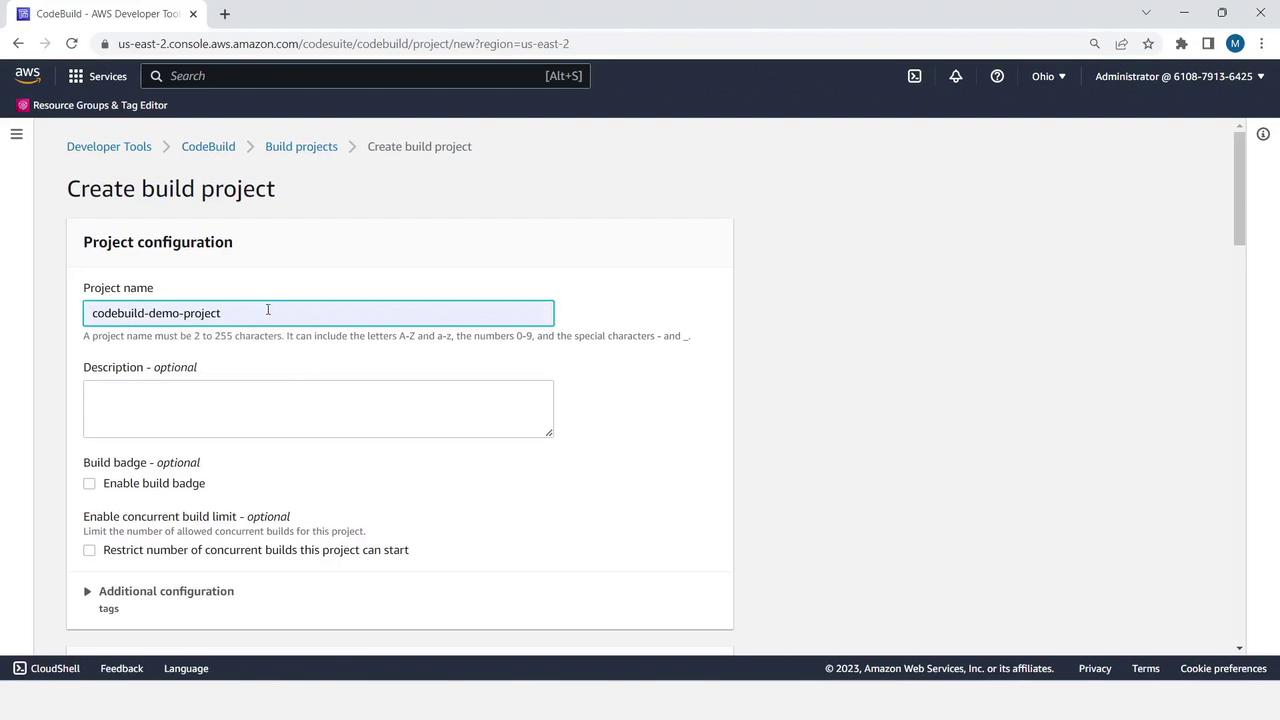Click the browser back arrow
Screen dimensions: 1280x720
(18, 44)
